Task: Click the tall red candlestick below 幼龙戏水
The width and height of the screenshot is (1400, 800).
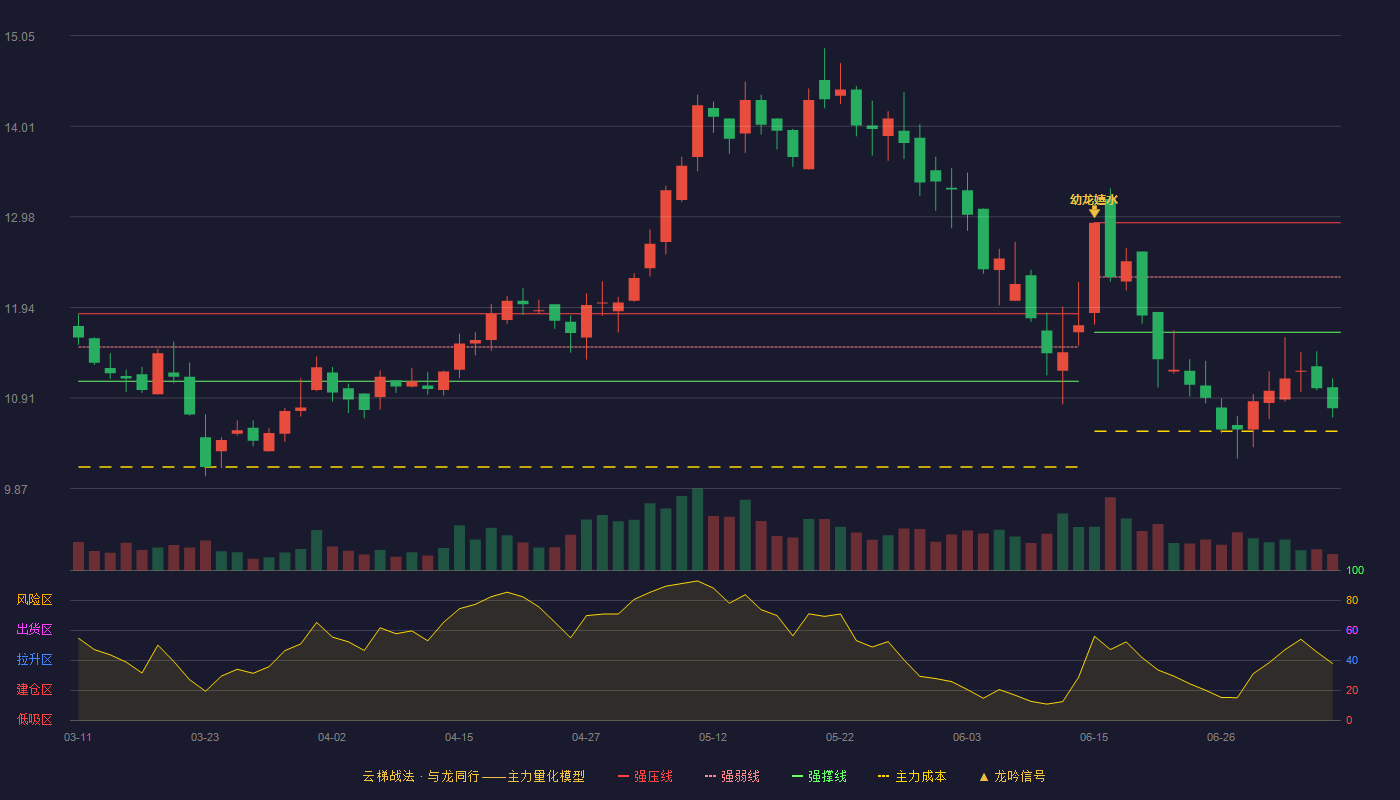Action: [x=1094, y=268]
